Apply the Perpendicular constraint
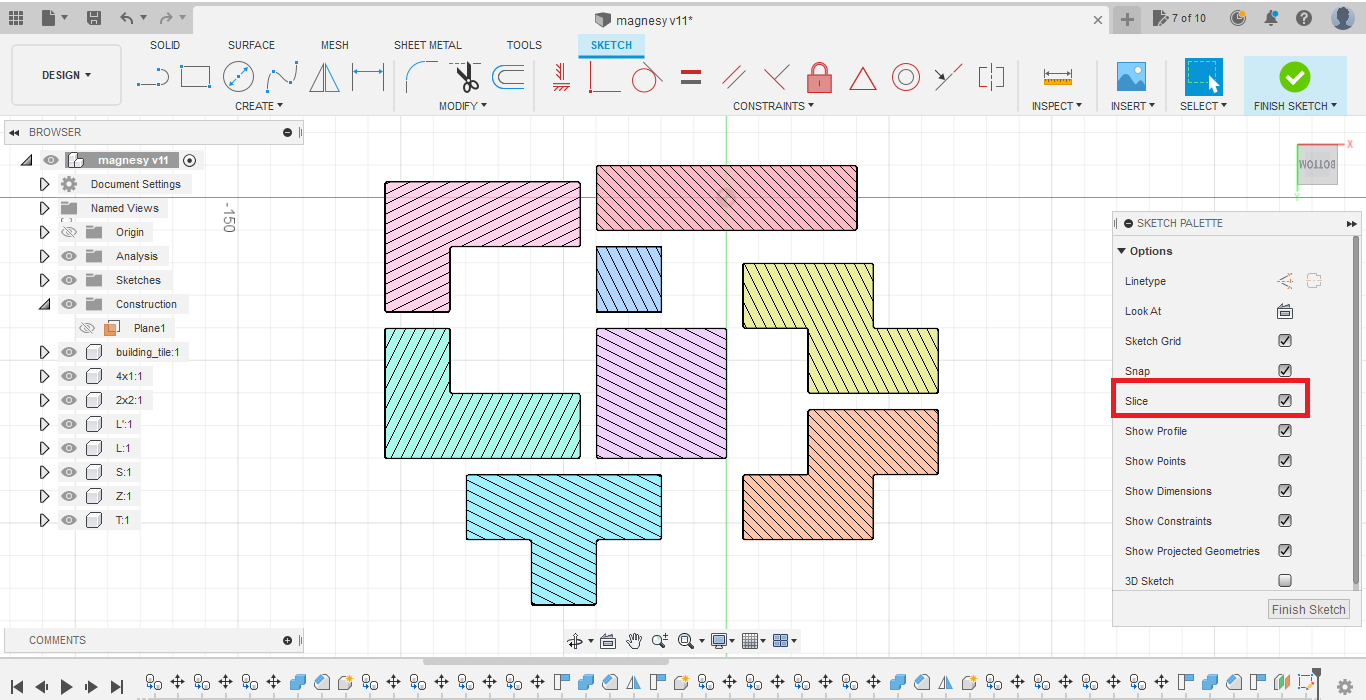The image size is (1366, 700). click(x=776, y=76)
